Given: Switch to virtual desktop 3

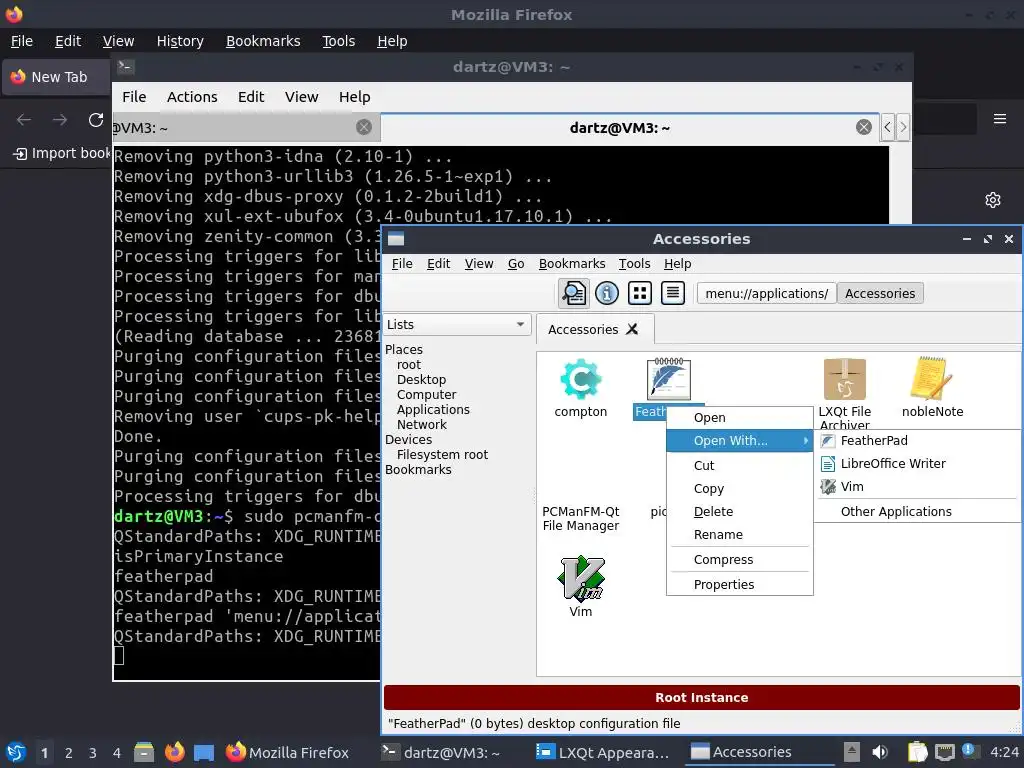Looking at the screenshot, I should (x=92, y=753).
